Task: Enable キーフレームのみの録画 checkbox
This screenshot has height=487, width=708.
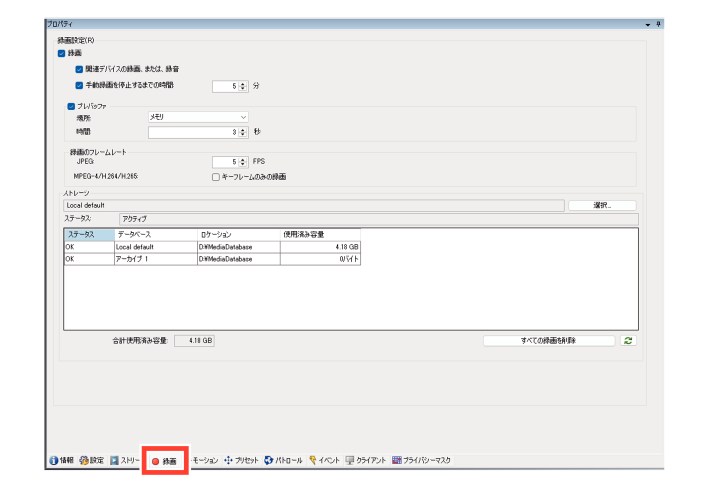Action: pos(216,177)
